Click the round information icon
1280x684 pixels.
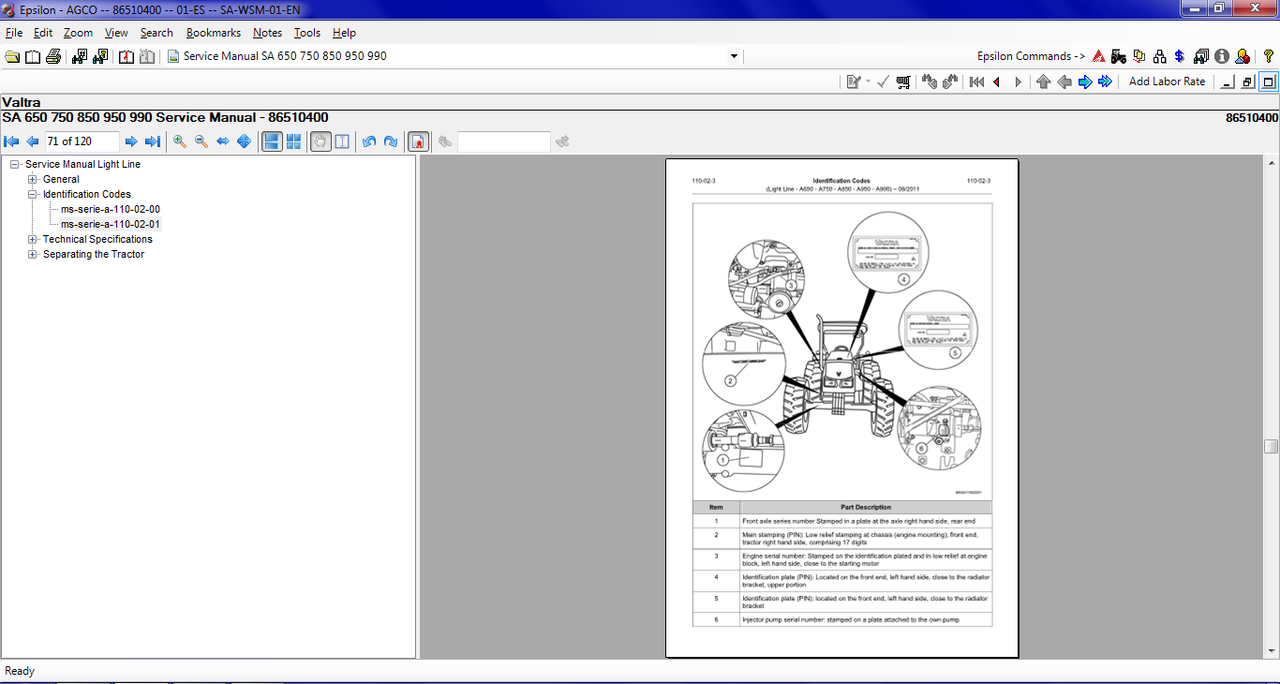(x=1222, y=56)
